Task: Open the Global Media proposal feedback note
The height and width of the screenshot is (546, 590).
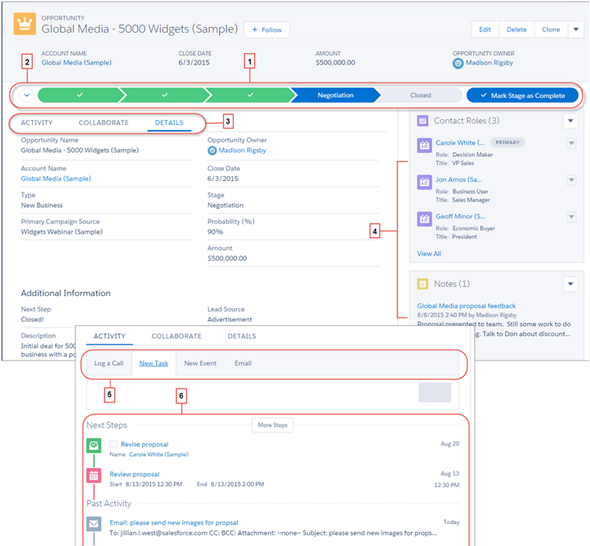Action: pos(466,306)
